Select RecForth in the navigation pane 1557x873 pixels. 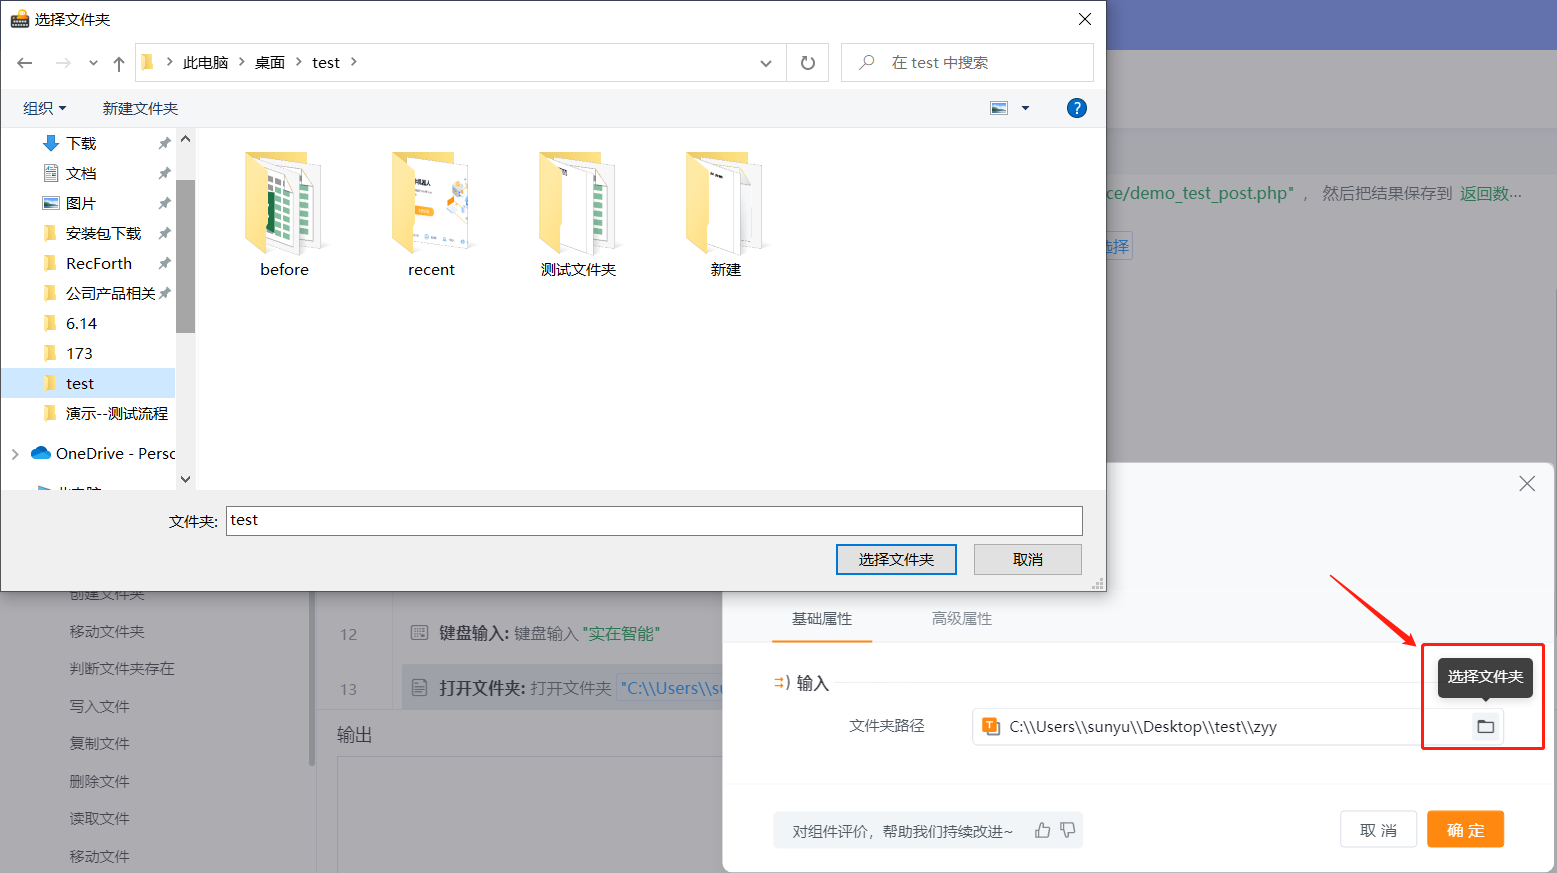[98, 264]
